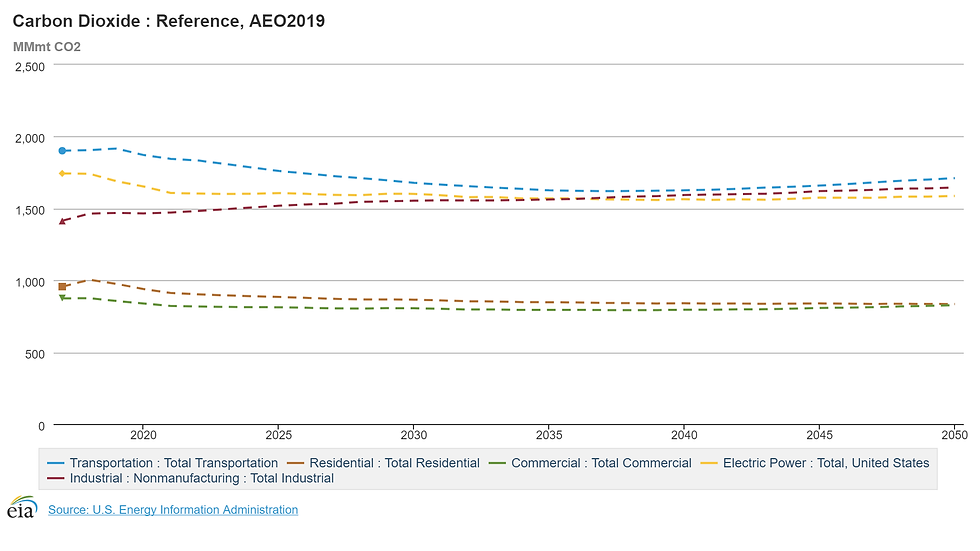The image size is (980, 551).
Task: Open the U.S. Energy Information Administration source link
Action: [173, 510]
